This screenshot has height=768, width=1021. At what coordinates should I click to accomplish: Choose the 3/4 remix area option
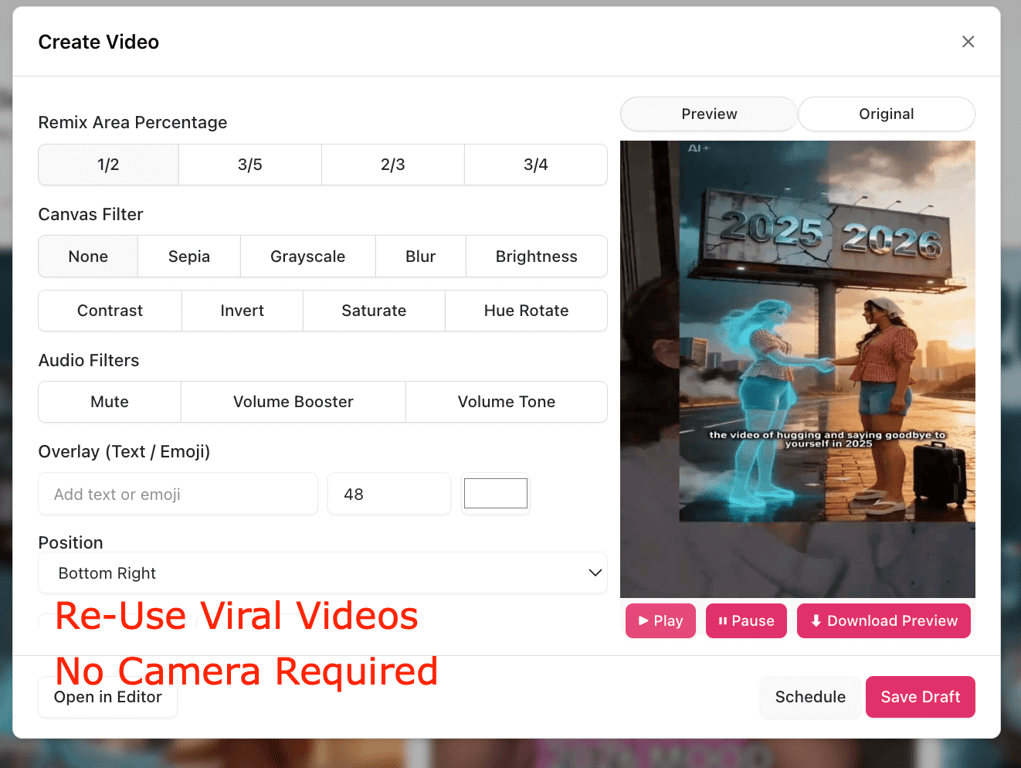point(536,165)
